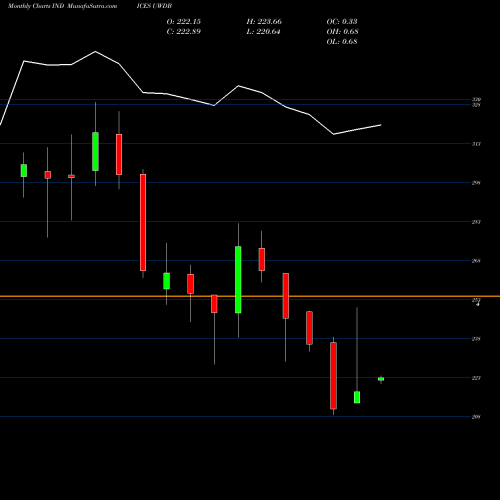The width and height of the screenshot is (500, 500).
Task: Select the longest red candlestick body
Action: point(143,222)
